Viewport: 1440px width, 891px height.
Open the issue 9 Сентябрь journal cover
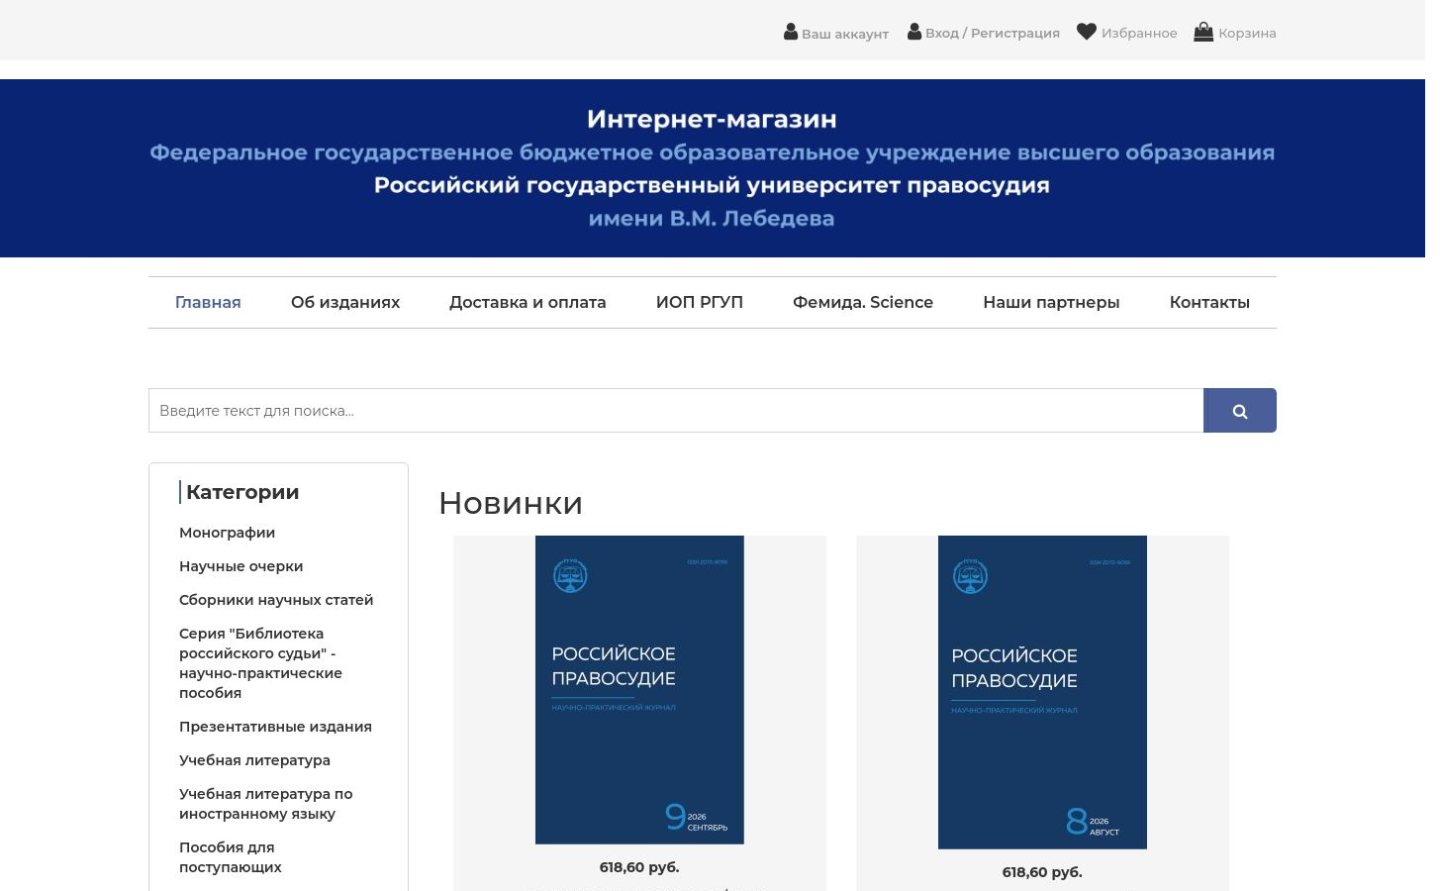tap(639, 690)
